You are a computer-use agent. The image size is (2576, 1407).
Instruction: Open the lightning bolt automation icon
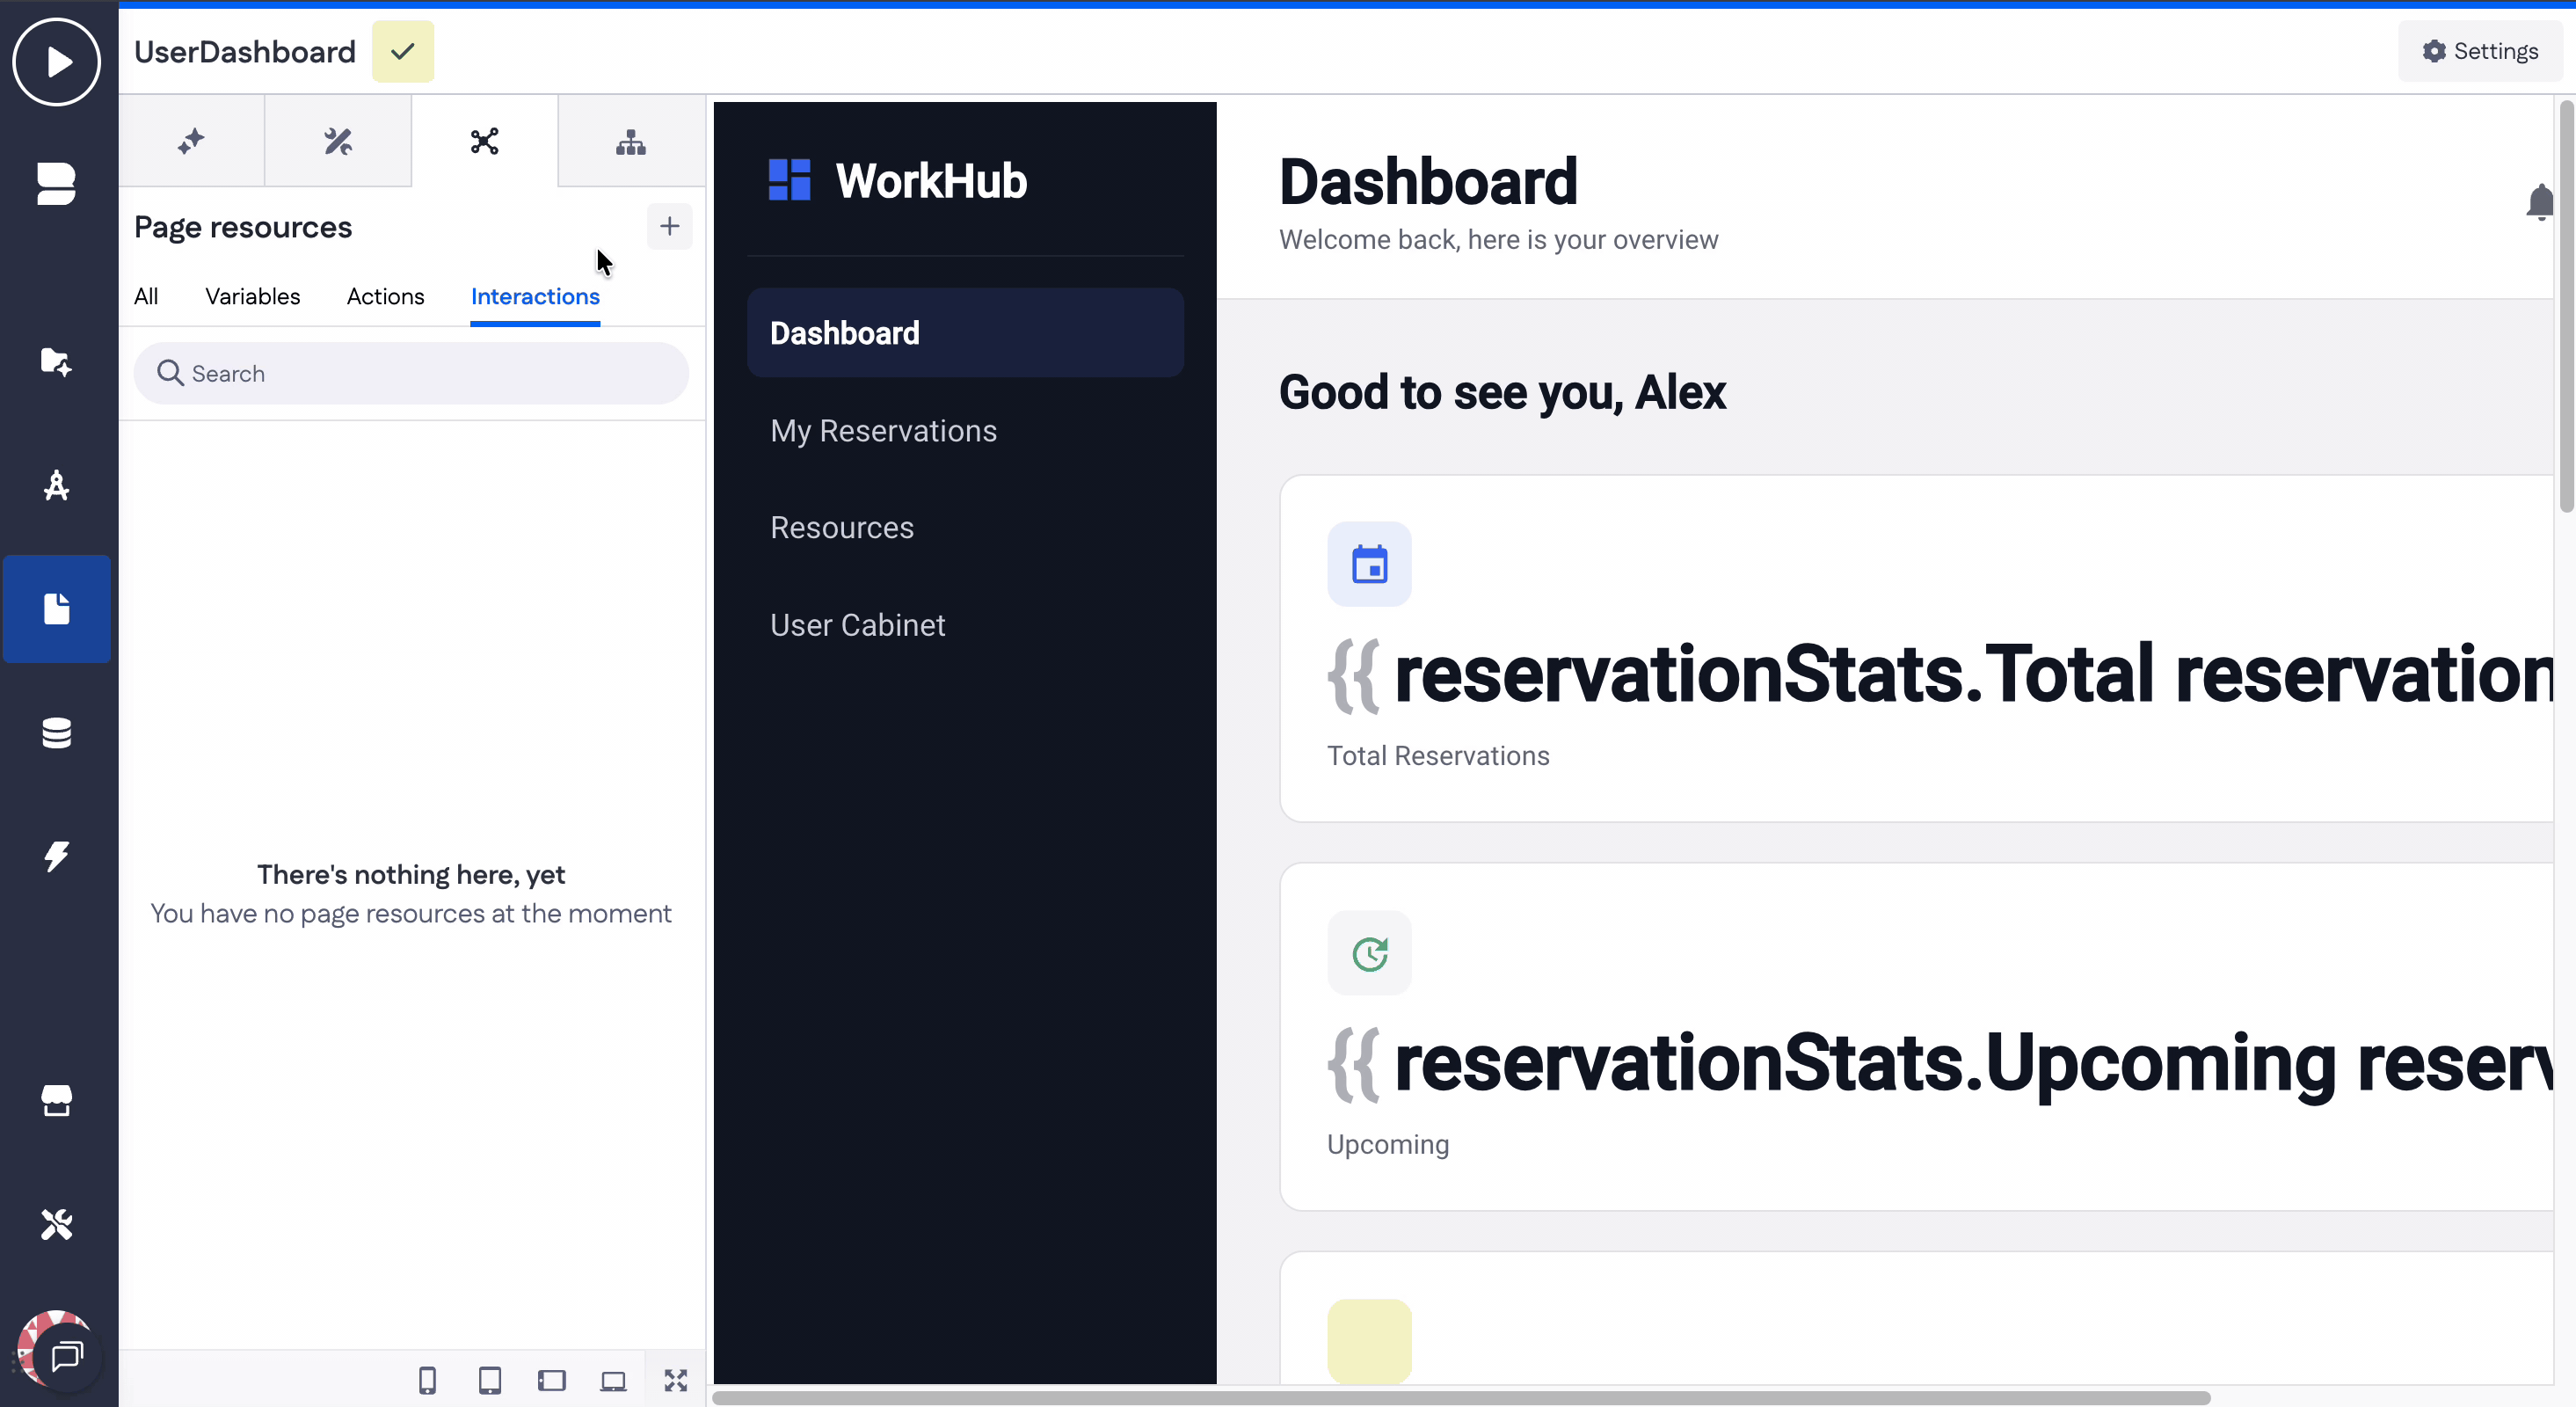(x=57, y=856)
